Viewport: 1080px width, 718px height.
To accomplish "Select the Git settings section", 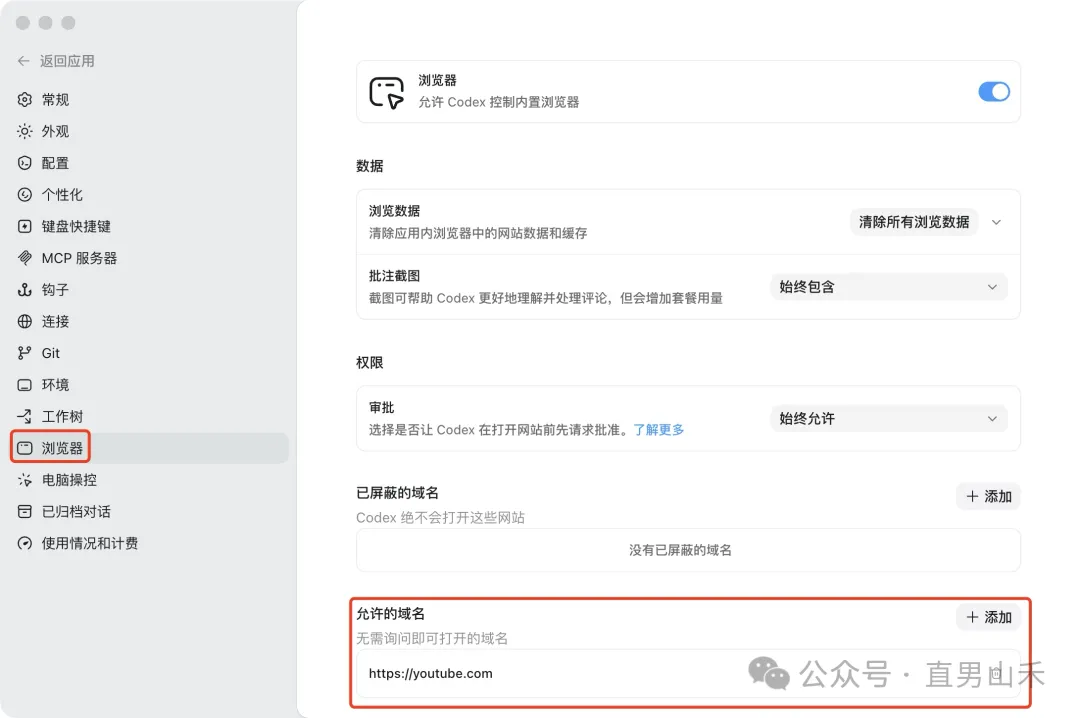I will [x=150, y=353].
